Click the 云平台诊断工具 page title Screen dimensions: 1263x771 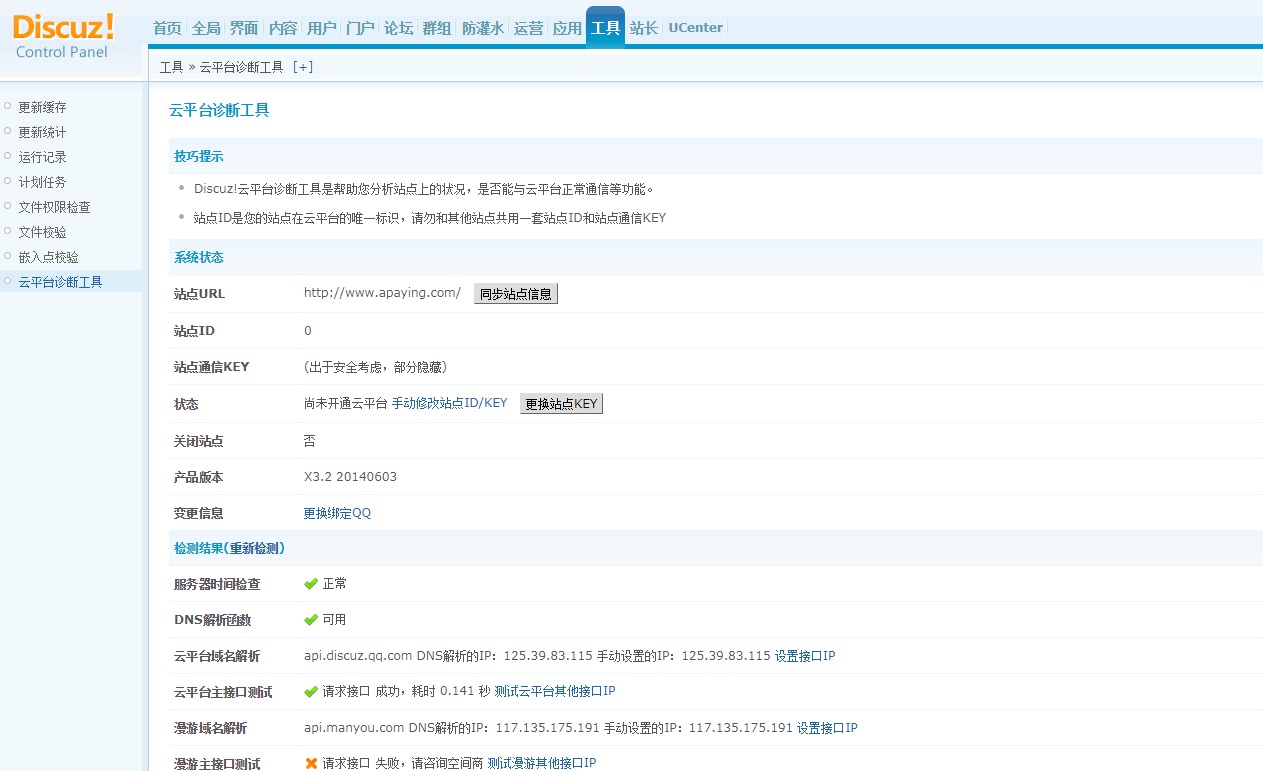(219, 110)
